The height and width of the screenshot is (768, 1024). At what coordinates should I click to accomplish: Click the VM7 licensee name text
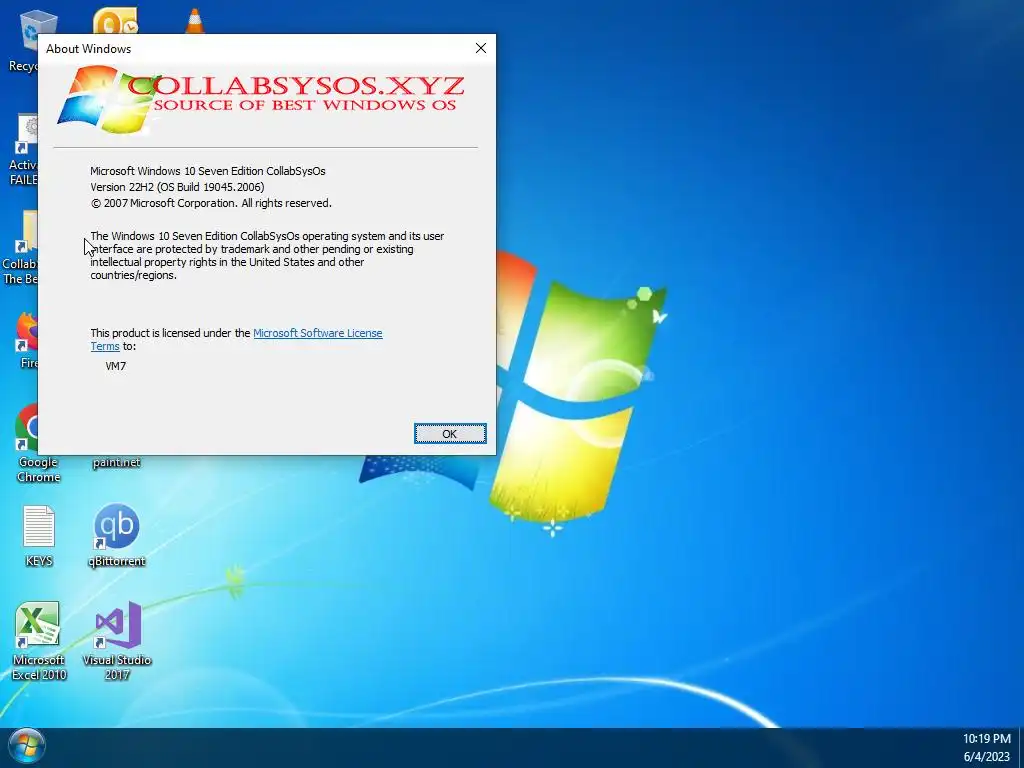116,366
